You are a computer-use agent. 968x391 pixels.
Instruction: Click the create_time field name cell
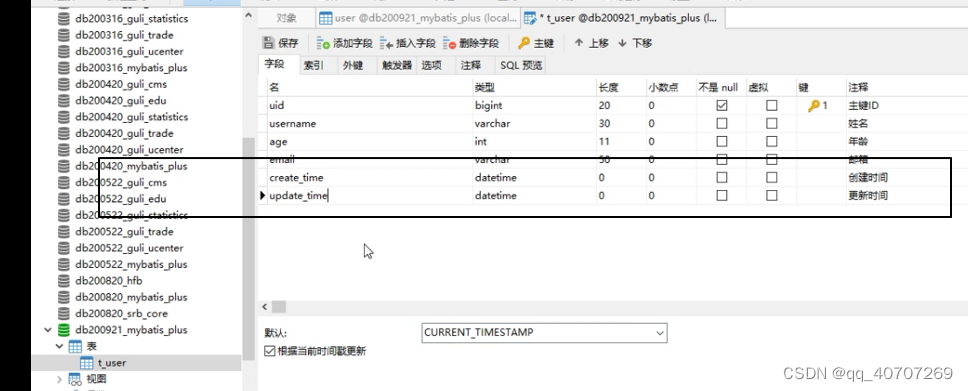(x=369, y=178)
